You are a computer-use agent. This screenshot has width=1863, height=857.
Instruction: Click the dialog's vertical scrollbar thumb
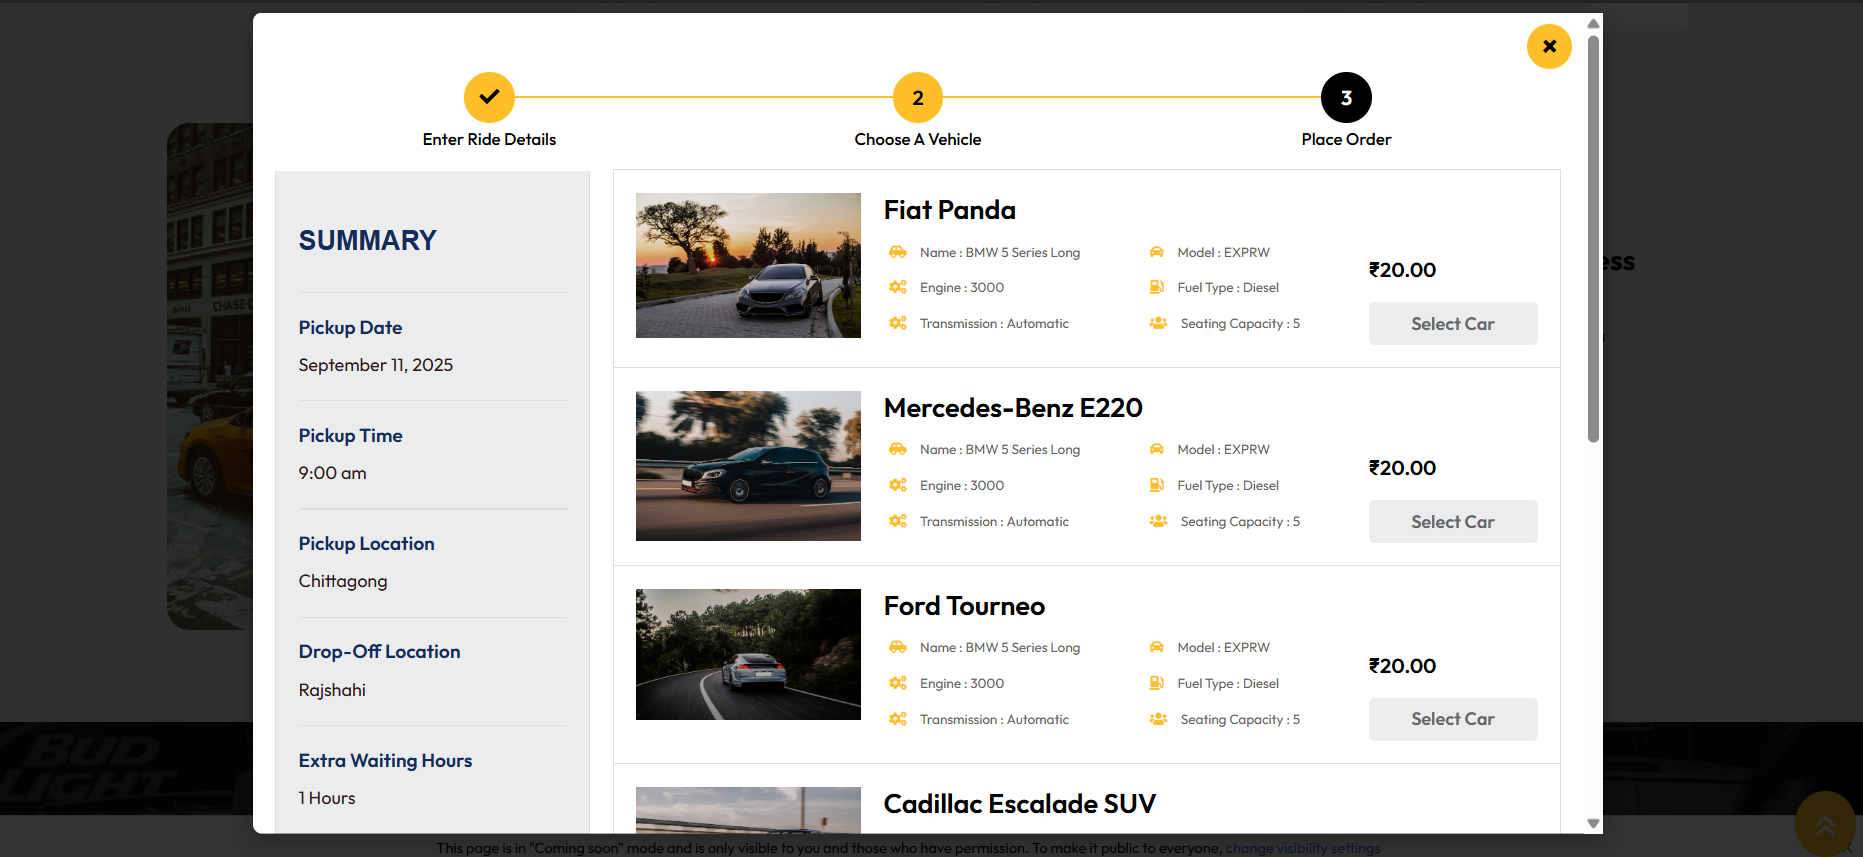pyautogui.click(x=1593, y=238)
